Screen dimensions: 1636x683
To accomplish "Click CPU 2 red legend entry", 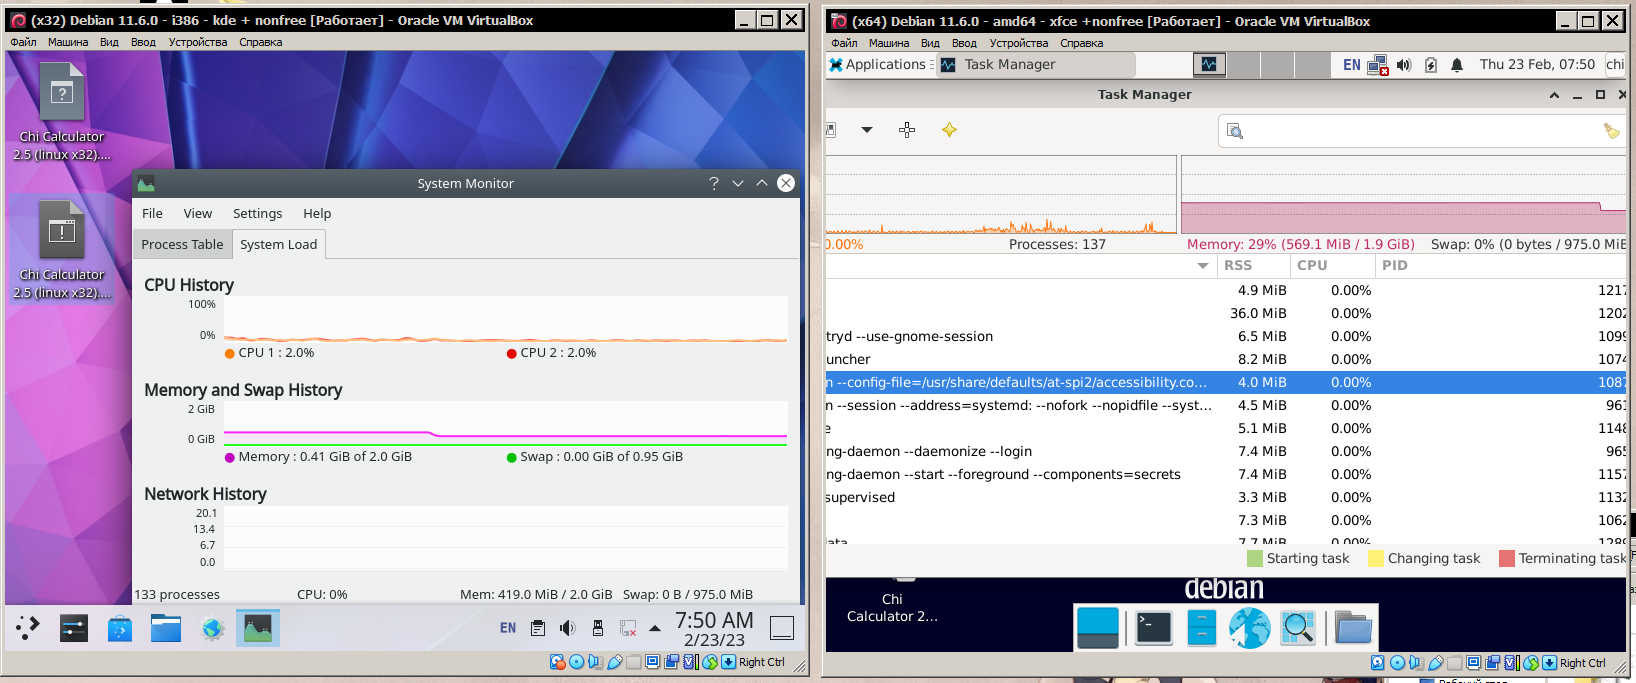I will (x=552, y=353).
